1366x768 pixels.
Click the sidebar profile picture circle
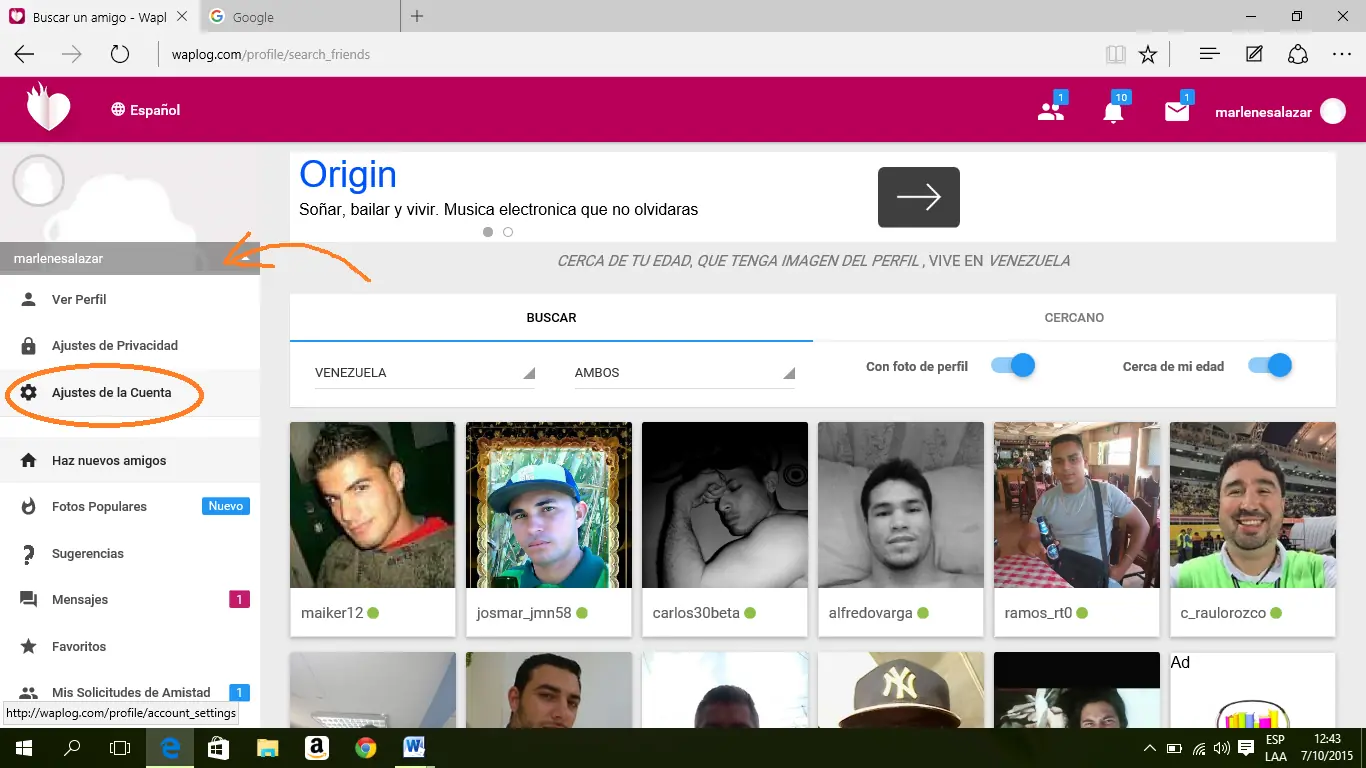(x=38, y=181)
